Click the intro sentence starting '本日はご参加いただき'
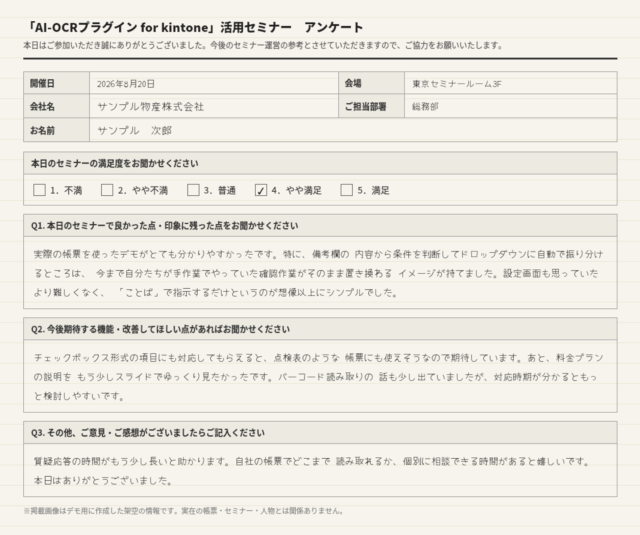Image resolution: width=640 pixels, height=535 pixels. [263, 45]
